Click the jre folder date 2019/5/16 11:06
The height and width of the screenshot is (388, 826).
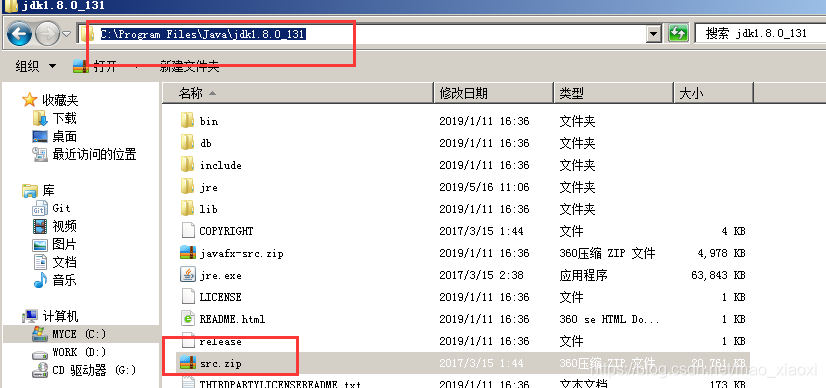[x=484, y=187]
